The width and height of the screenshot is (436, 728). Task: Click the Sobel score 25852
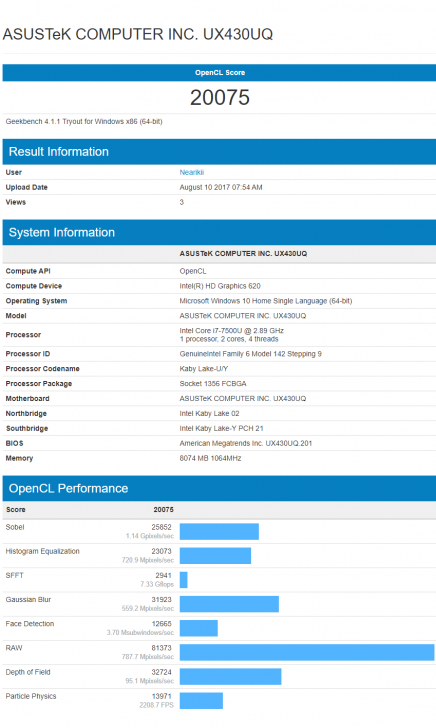coord(161,527)
